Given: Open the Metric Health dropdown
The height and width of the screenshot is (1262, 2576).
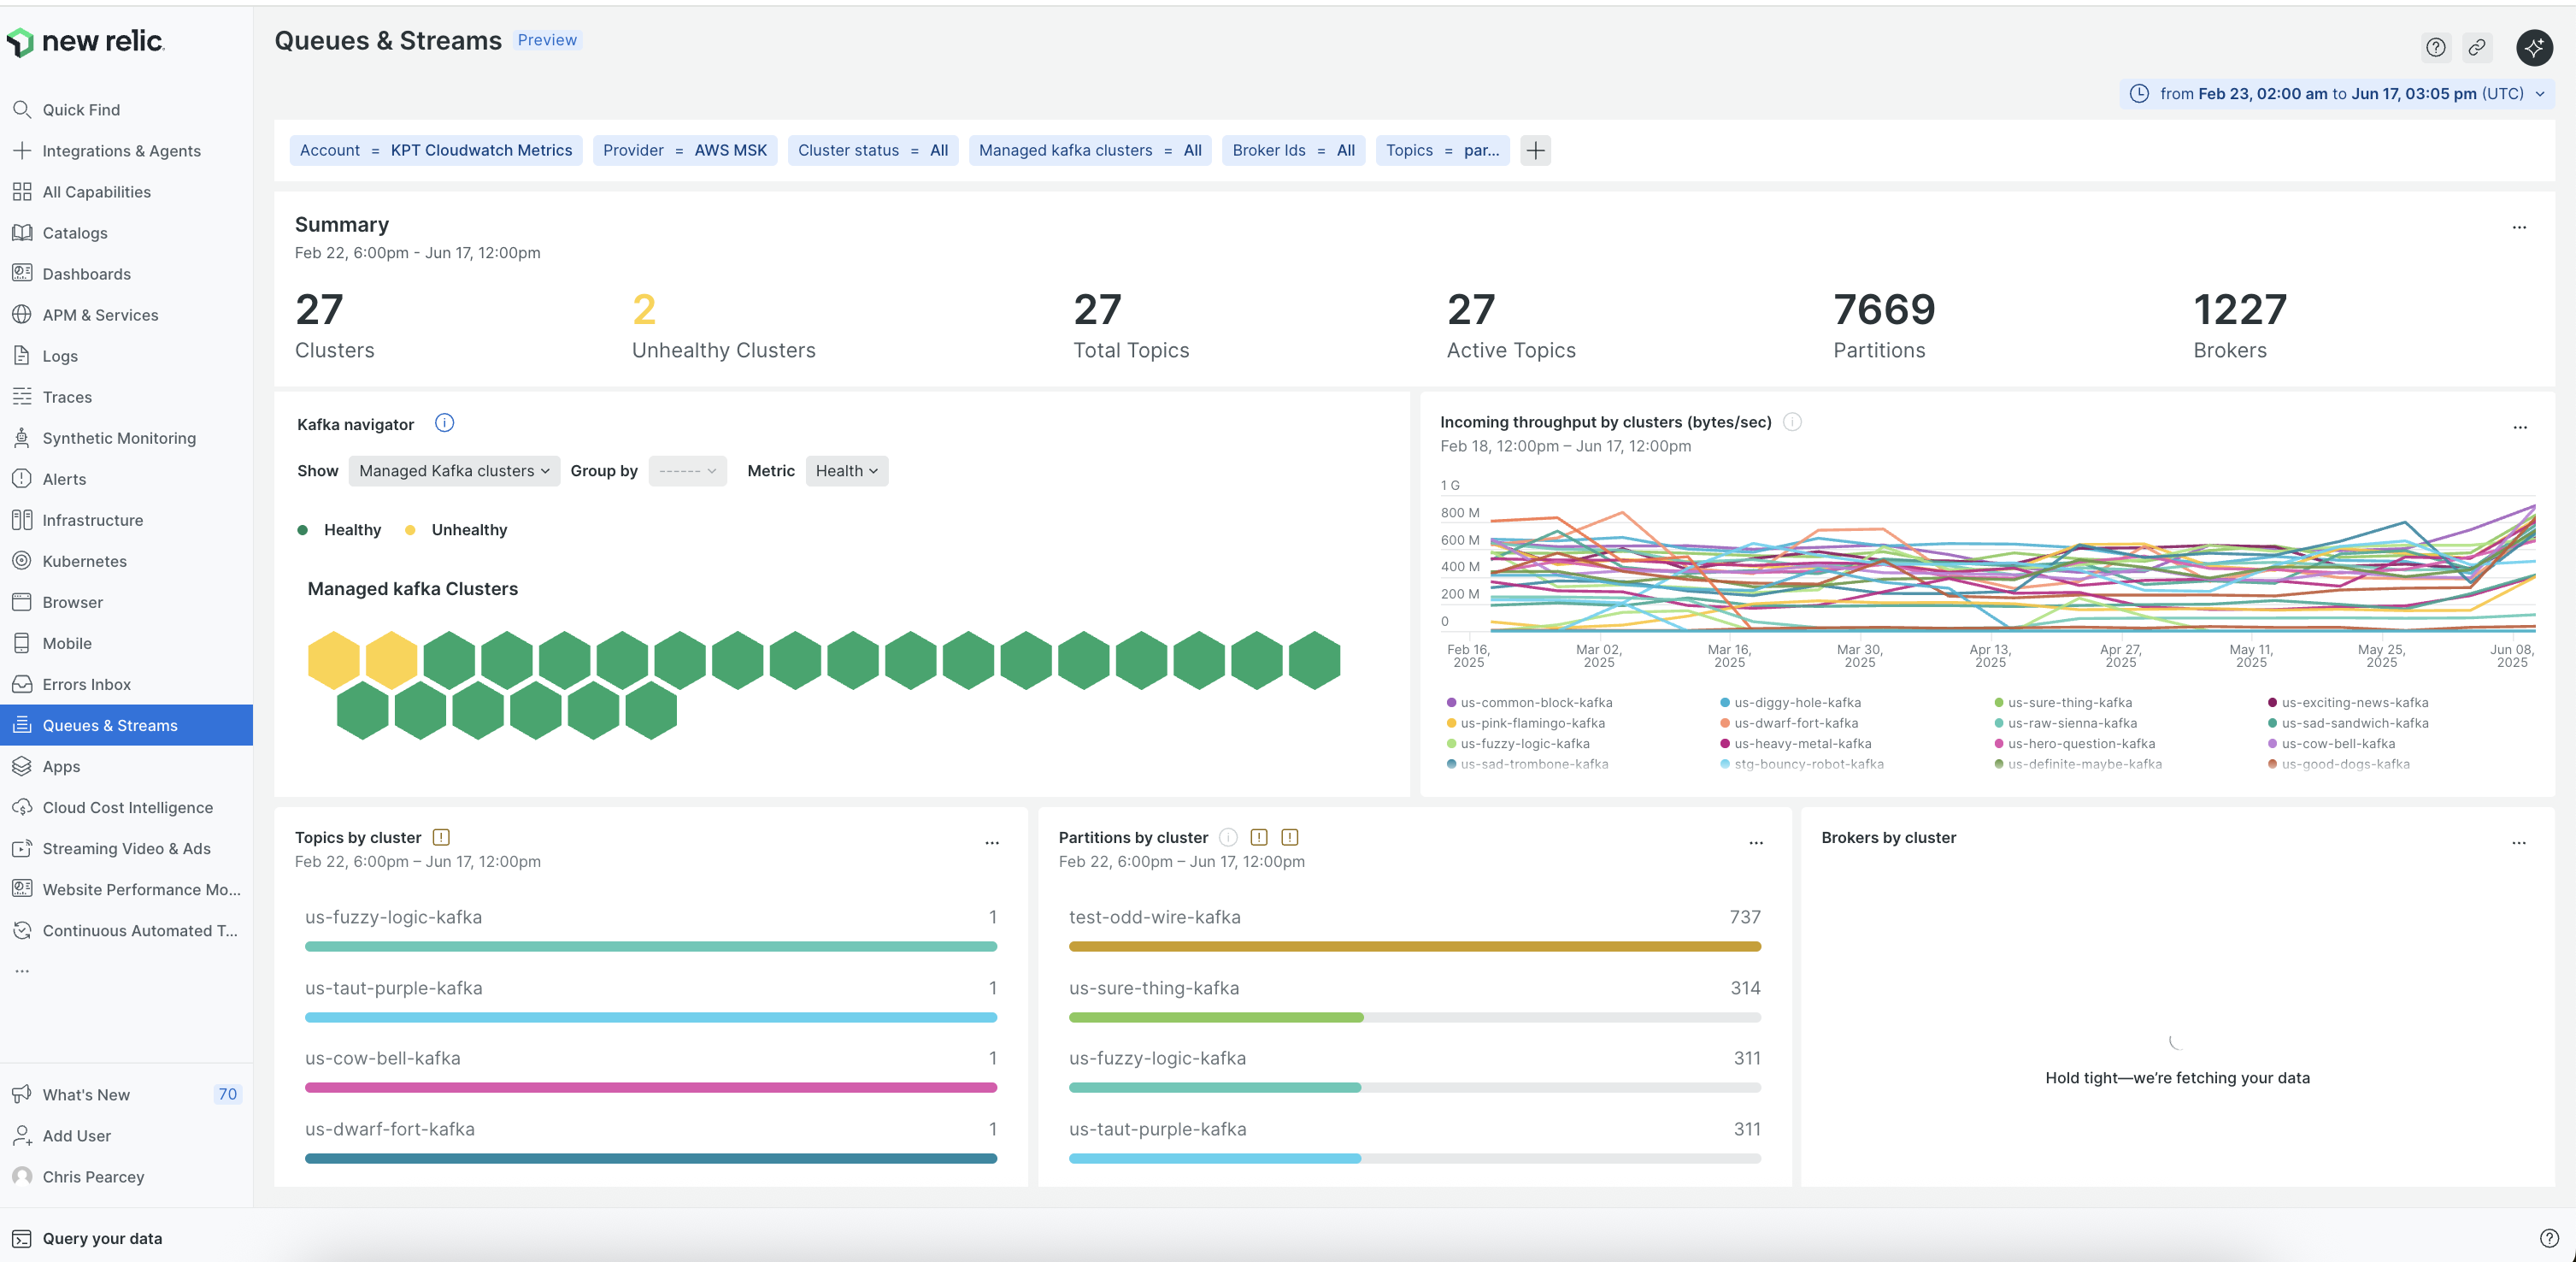Looking at the screenshot, I should (x=846, y=471).
